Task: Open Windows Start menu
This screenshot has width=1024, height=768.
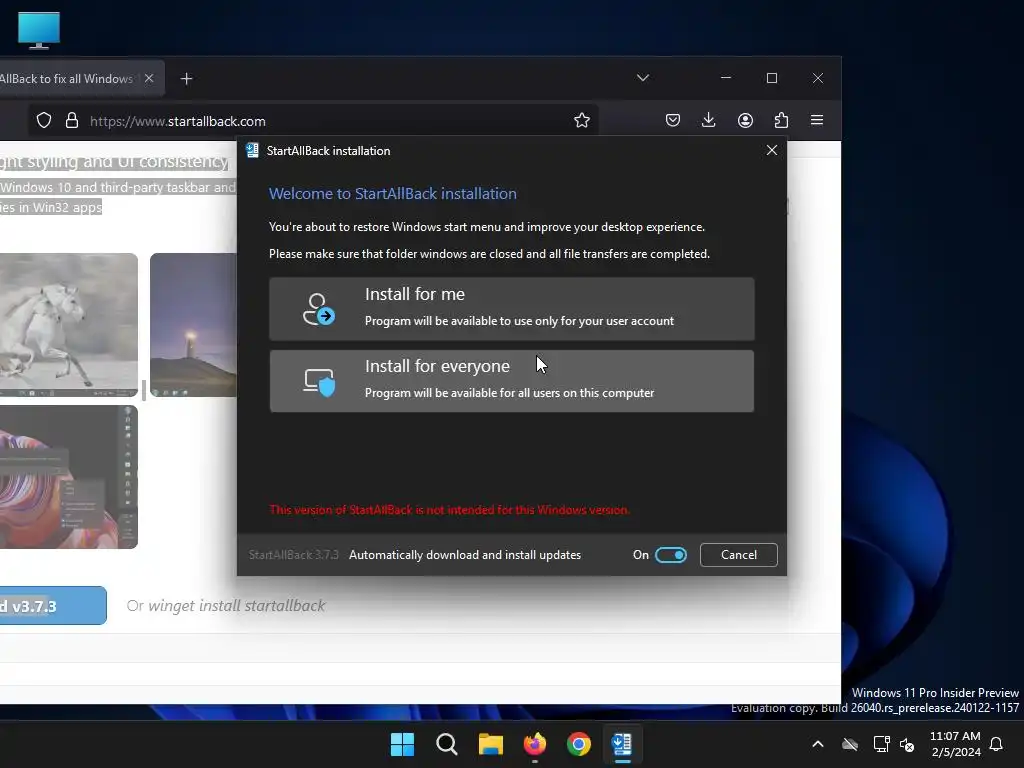Action: 402,744
